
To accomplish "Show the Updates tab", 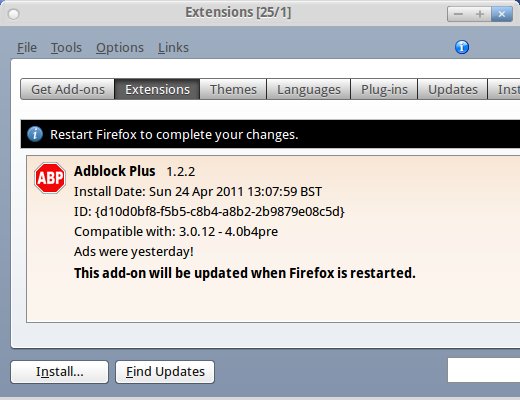I will point(453,89).
